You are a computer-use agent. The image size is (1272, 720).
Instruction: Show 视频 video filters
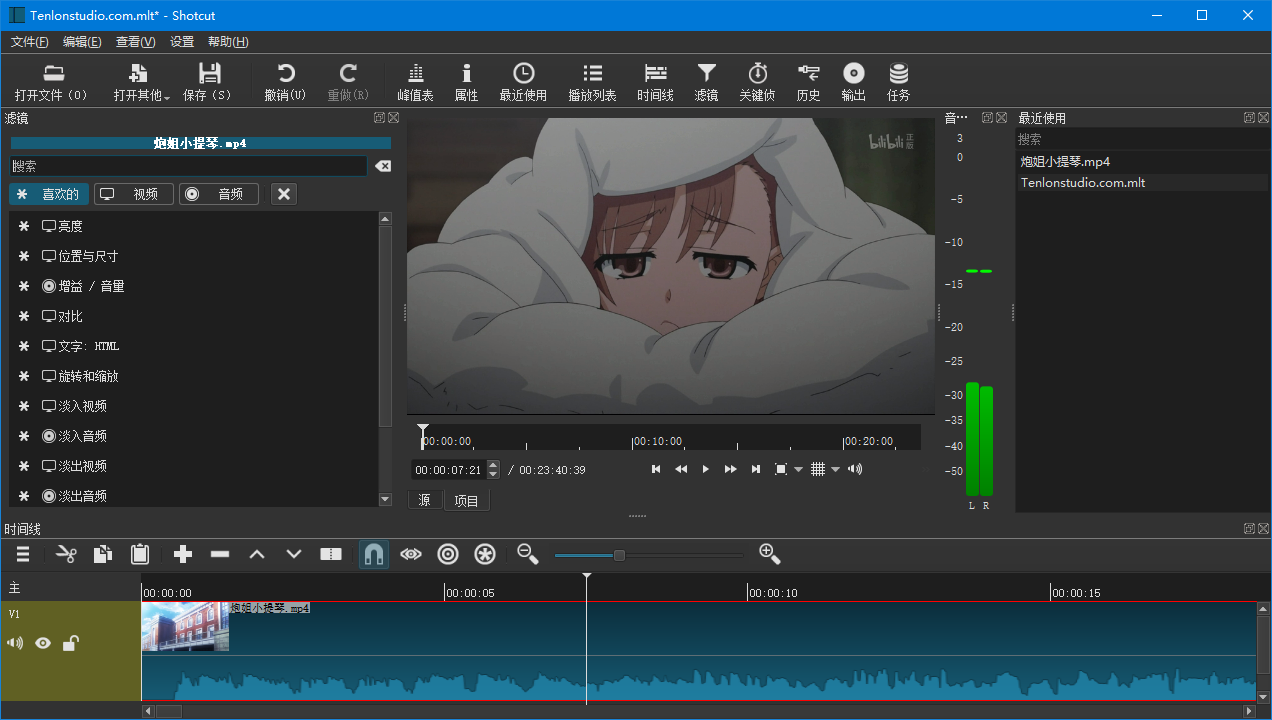pyautogui.click(x=134, y=194)
